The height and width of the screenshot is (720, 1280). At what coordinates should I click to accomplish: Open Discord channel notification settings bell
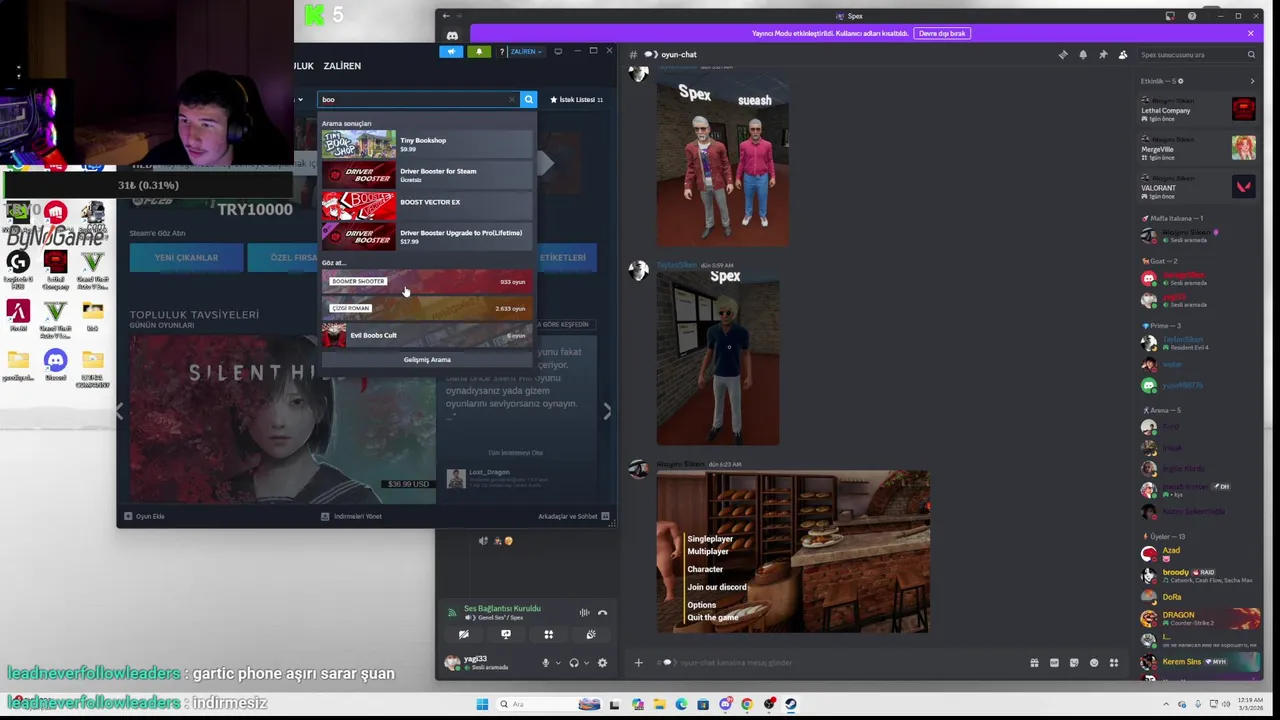click(1083, 55)
